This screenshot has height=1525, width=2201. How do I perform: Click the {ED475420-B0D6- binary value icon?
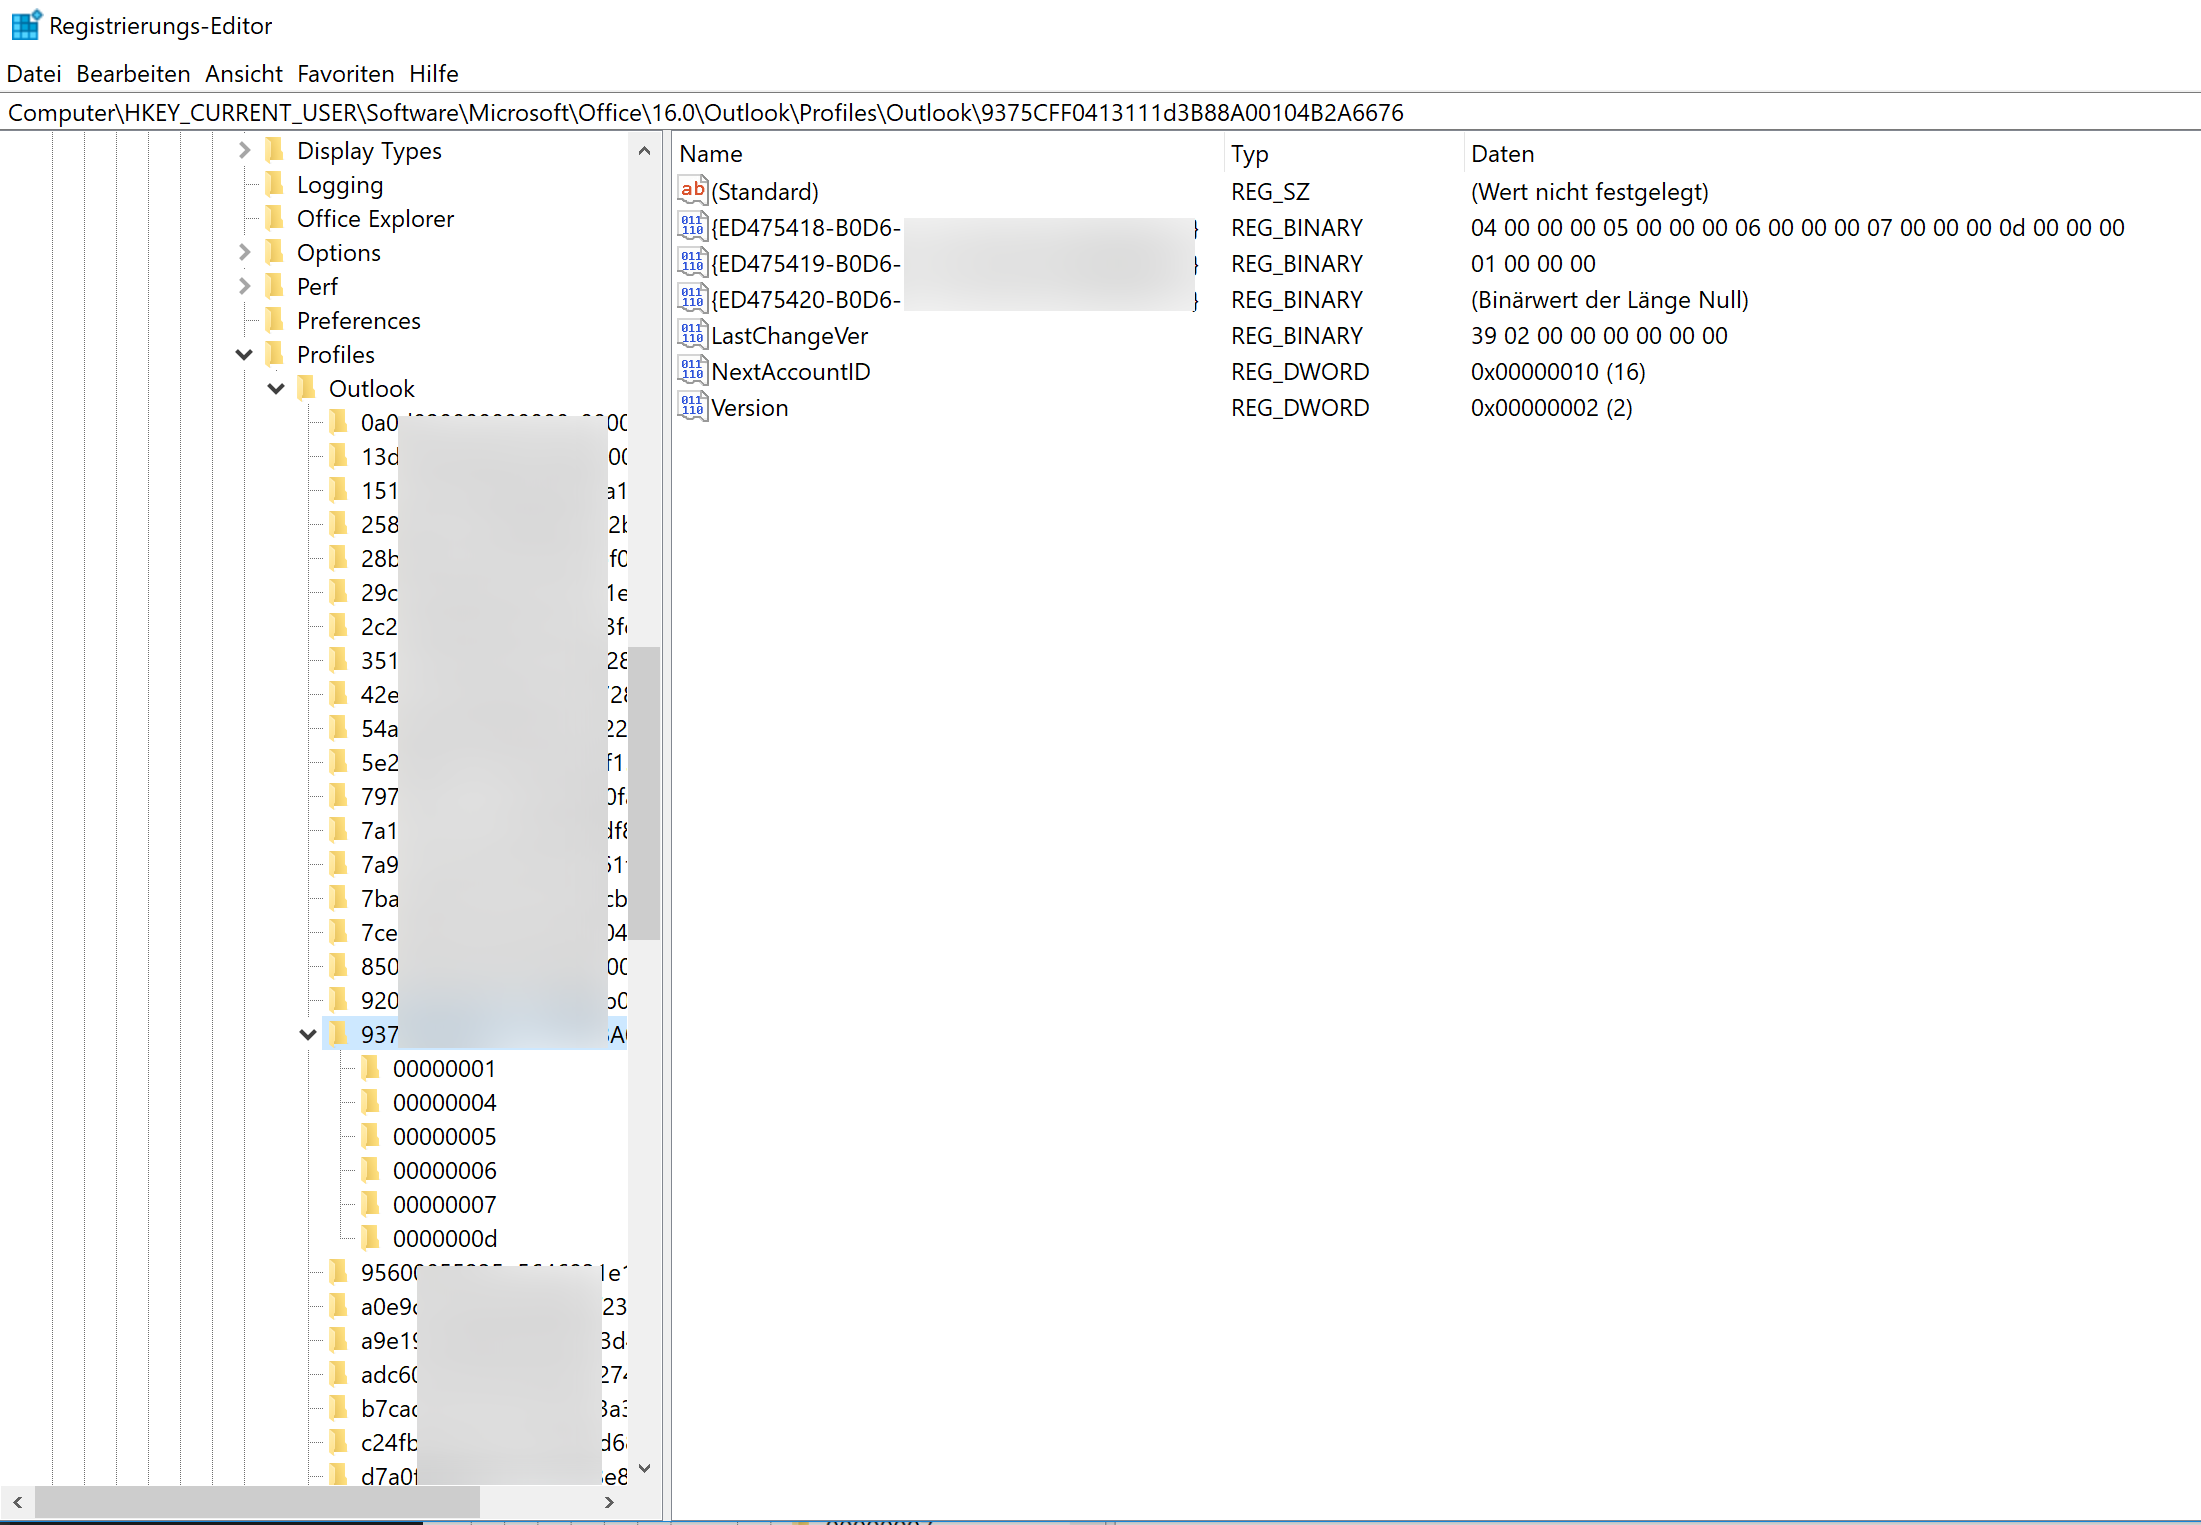pos(692,299)
